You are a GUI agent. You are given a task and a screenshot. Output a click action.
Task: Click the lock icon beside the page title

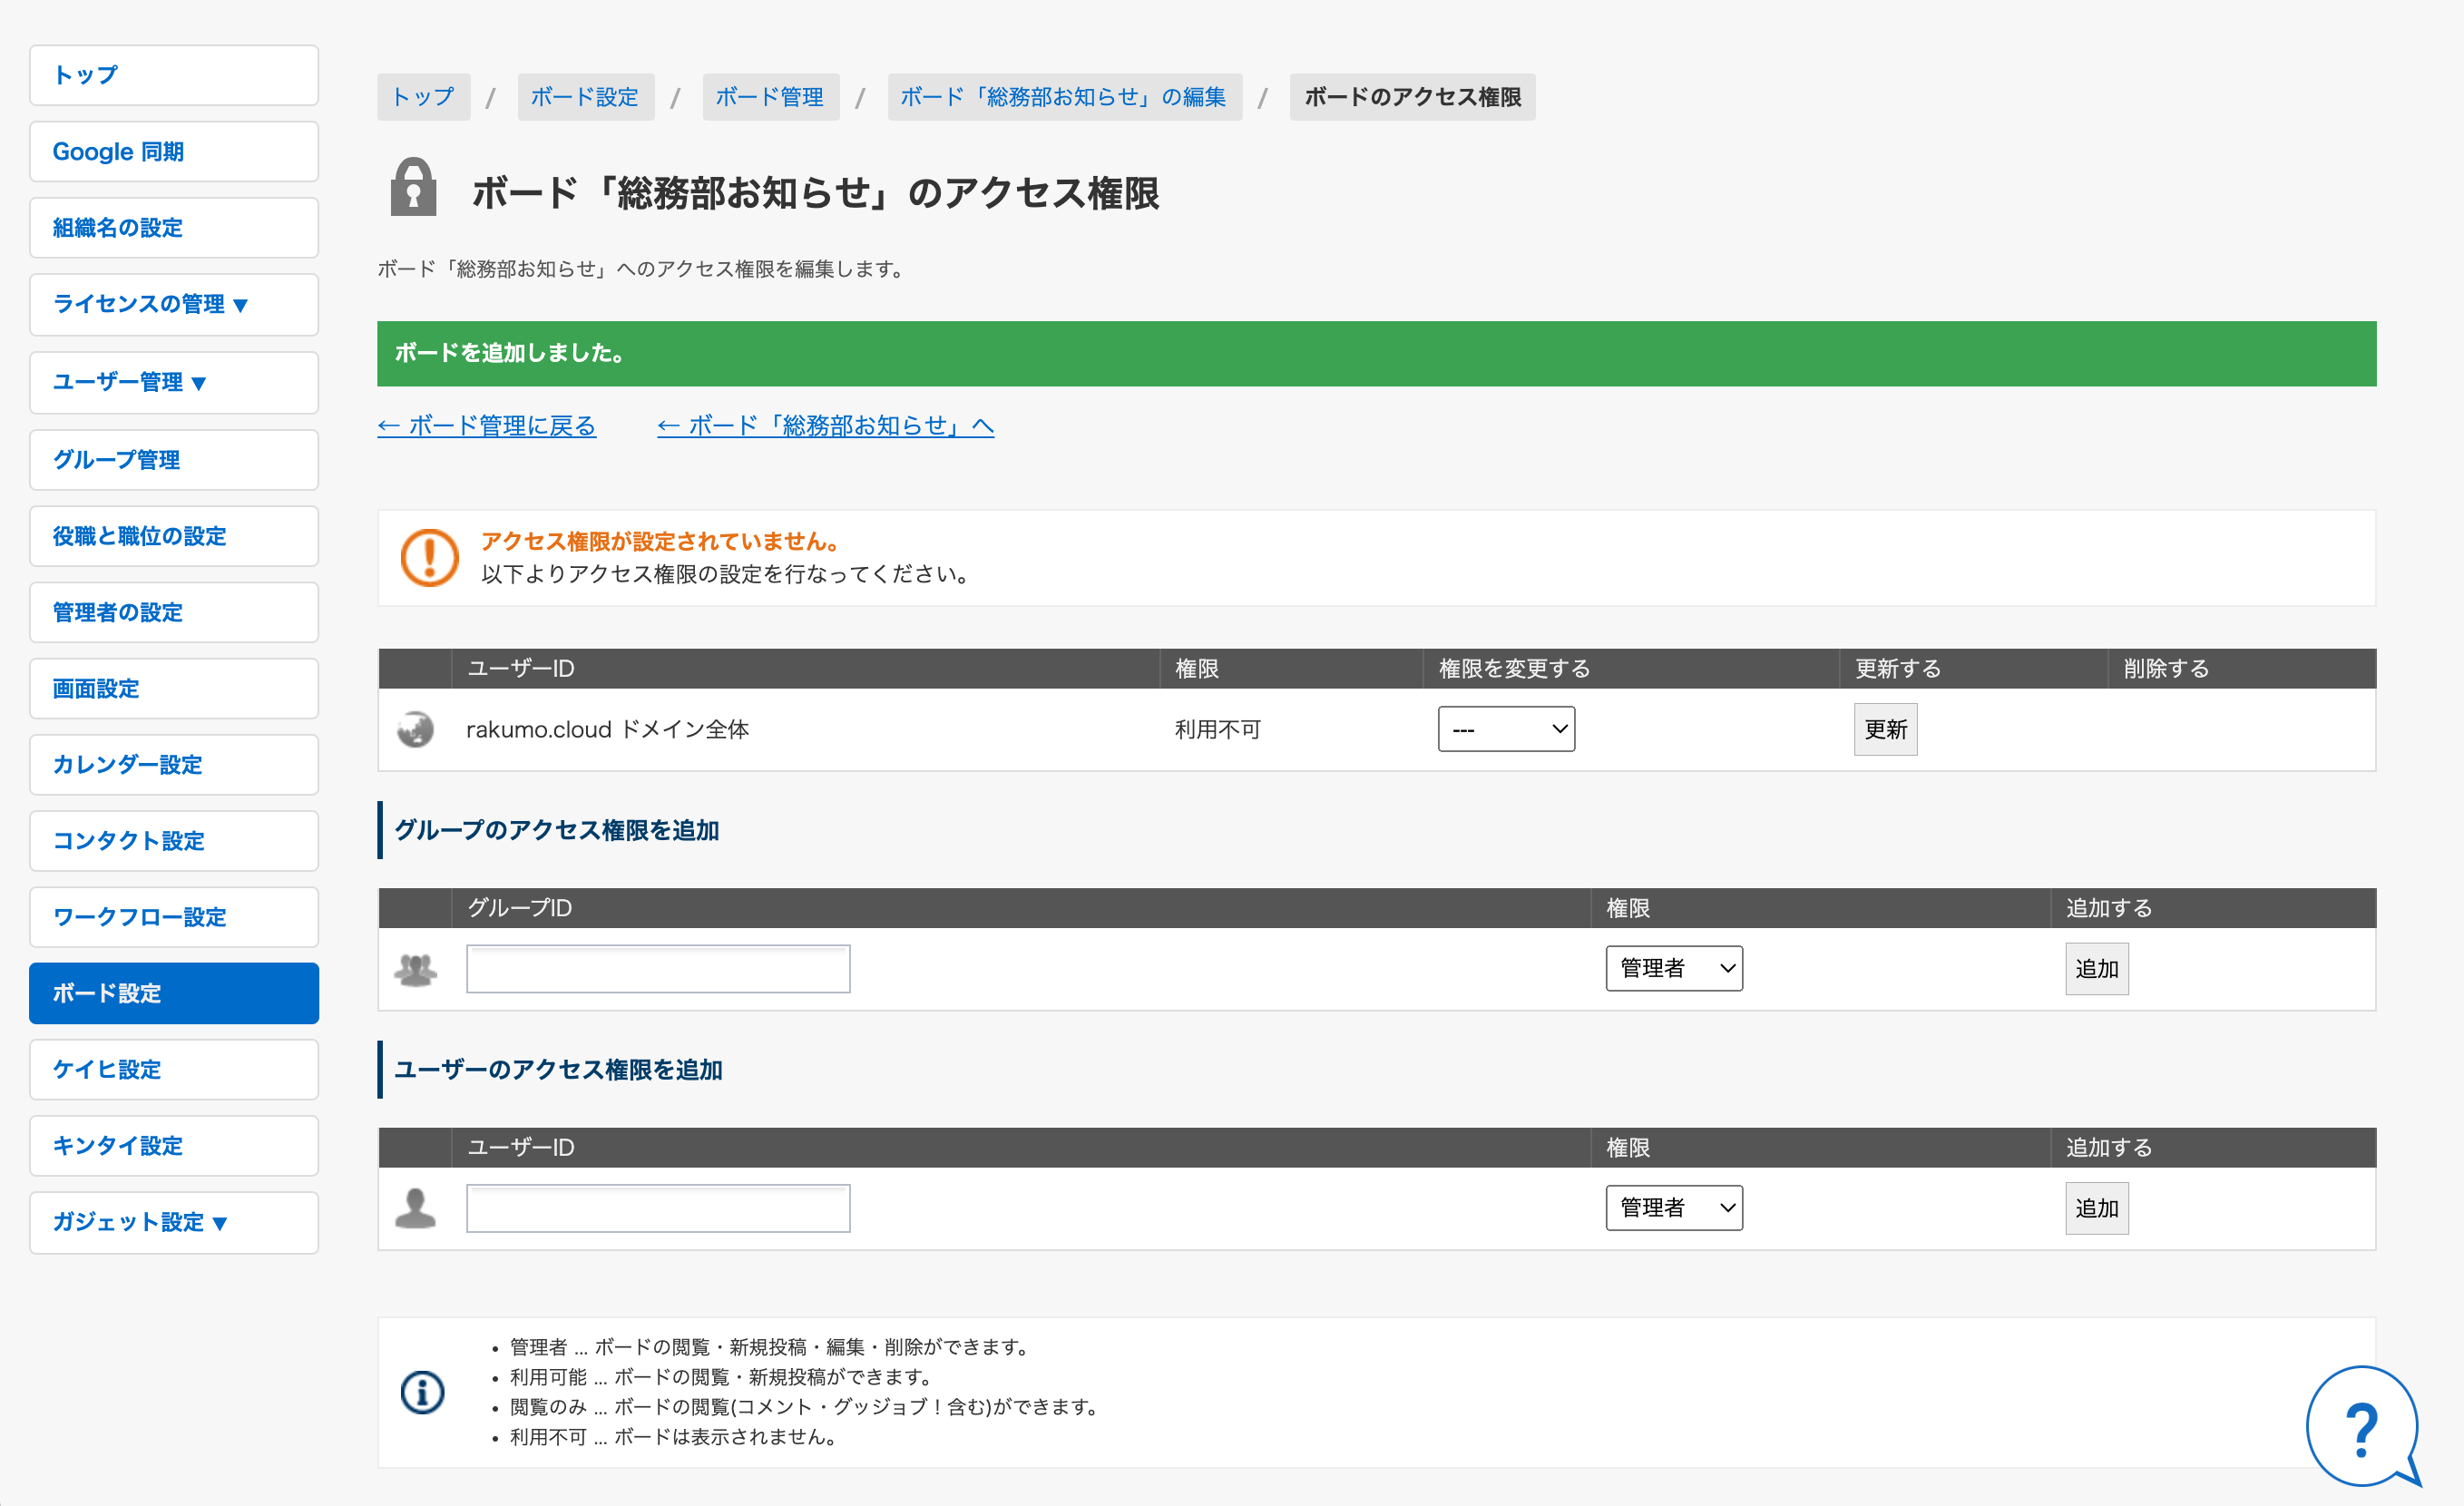point(413,187)
